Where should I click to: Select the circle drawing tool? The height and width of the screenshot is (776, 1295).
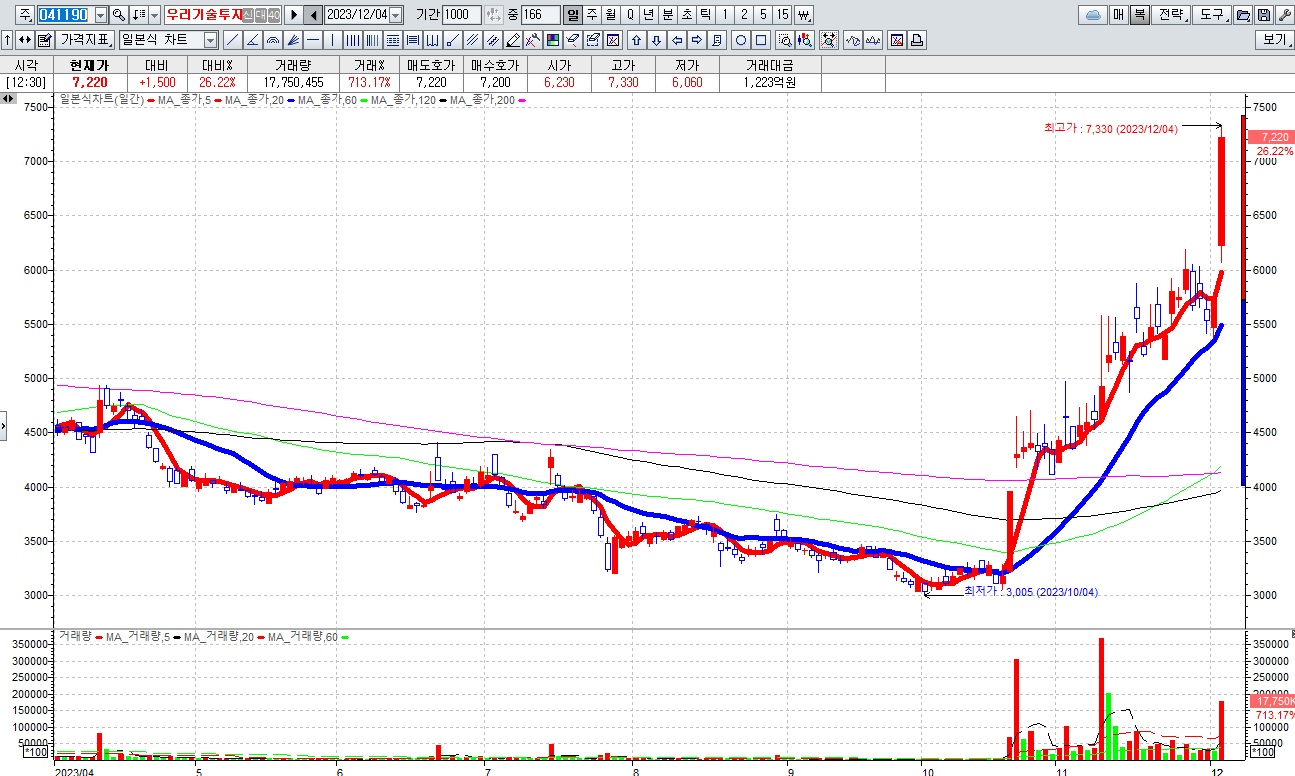pos(741,40)
